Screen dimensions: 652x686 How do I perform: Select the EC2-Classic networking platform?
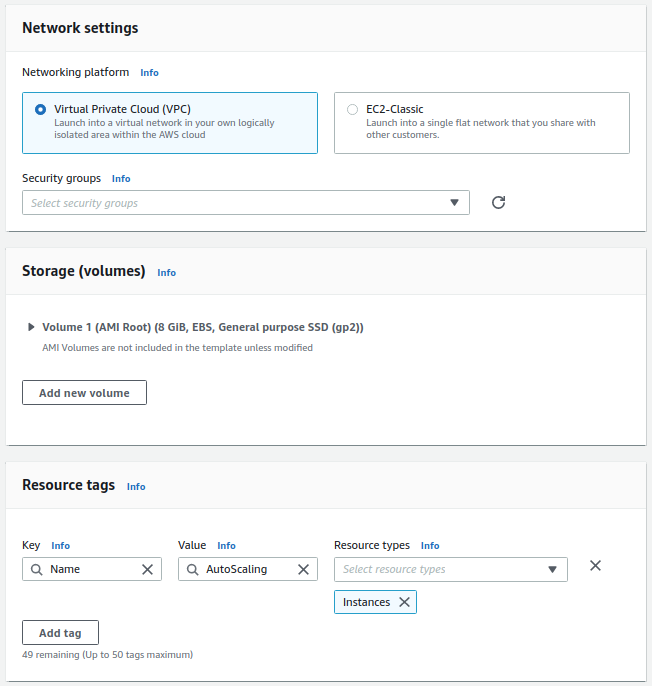[x=352, y=110]
